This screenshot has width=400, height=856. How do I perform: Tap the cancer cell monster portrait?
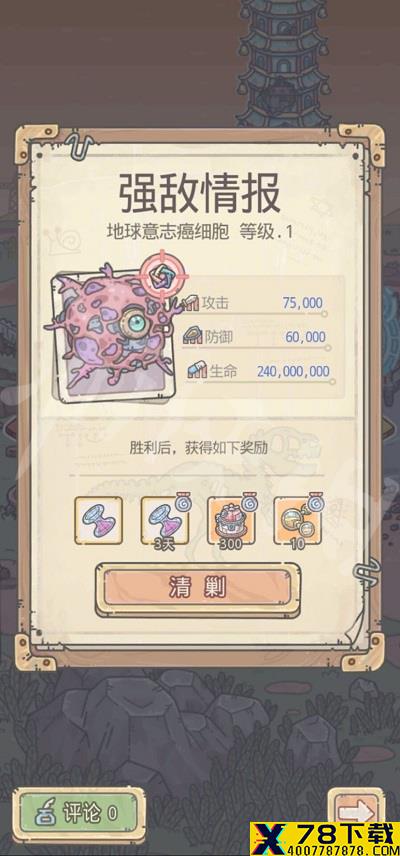click(110, 331)
